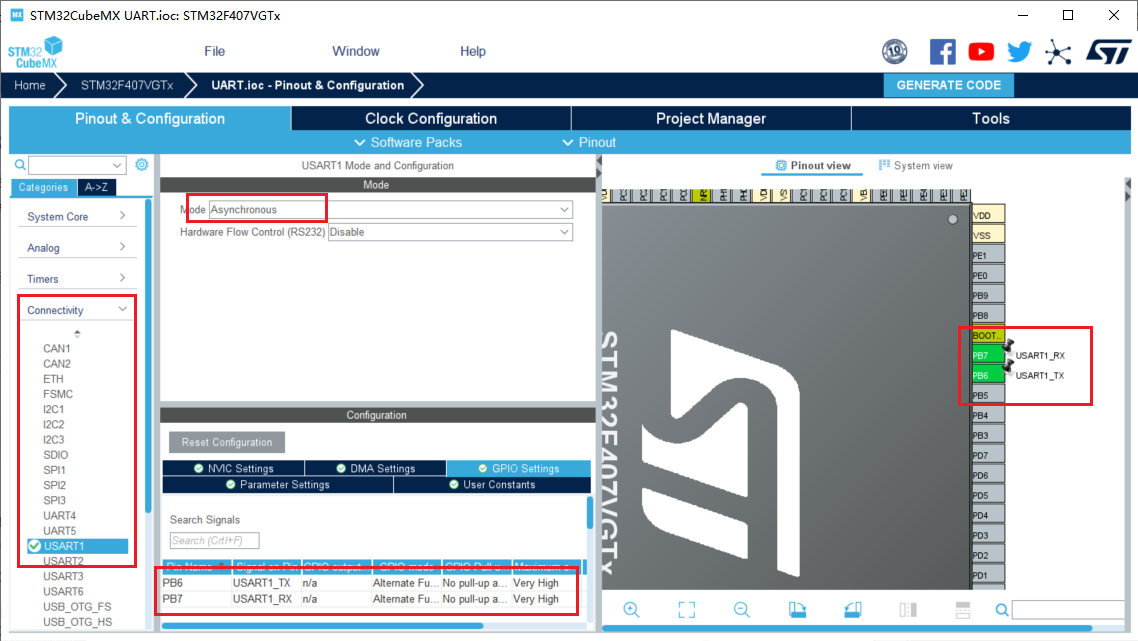Open the Help menu

tap(472, 52)
